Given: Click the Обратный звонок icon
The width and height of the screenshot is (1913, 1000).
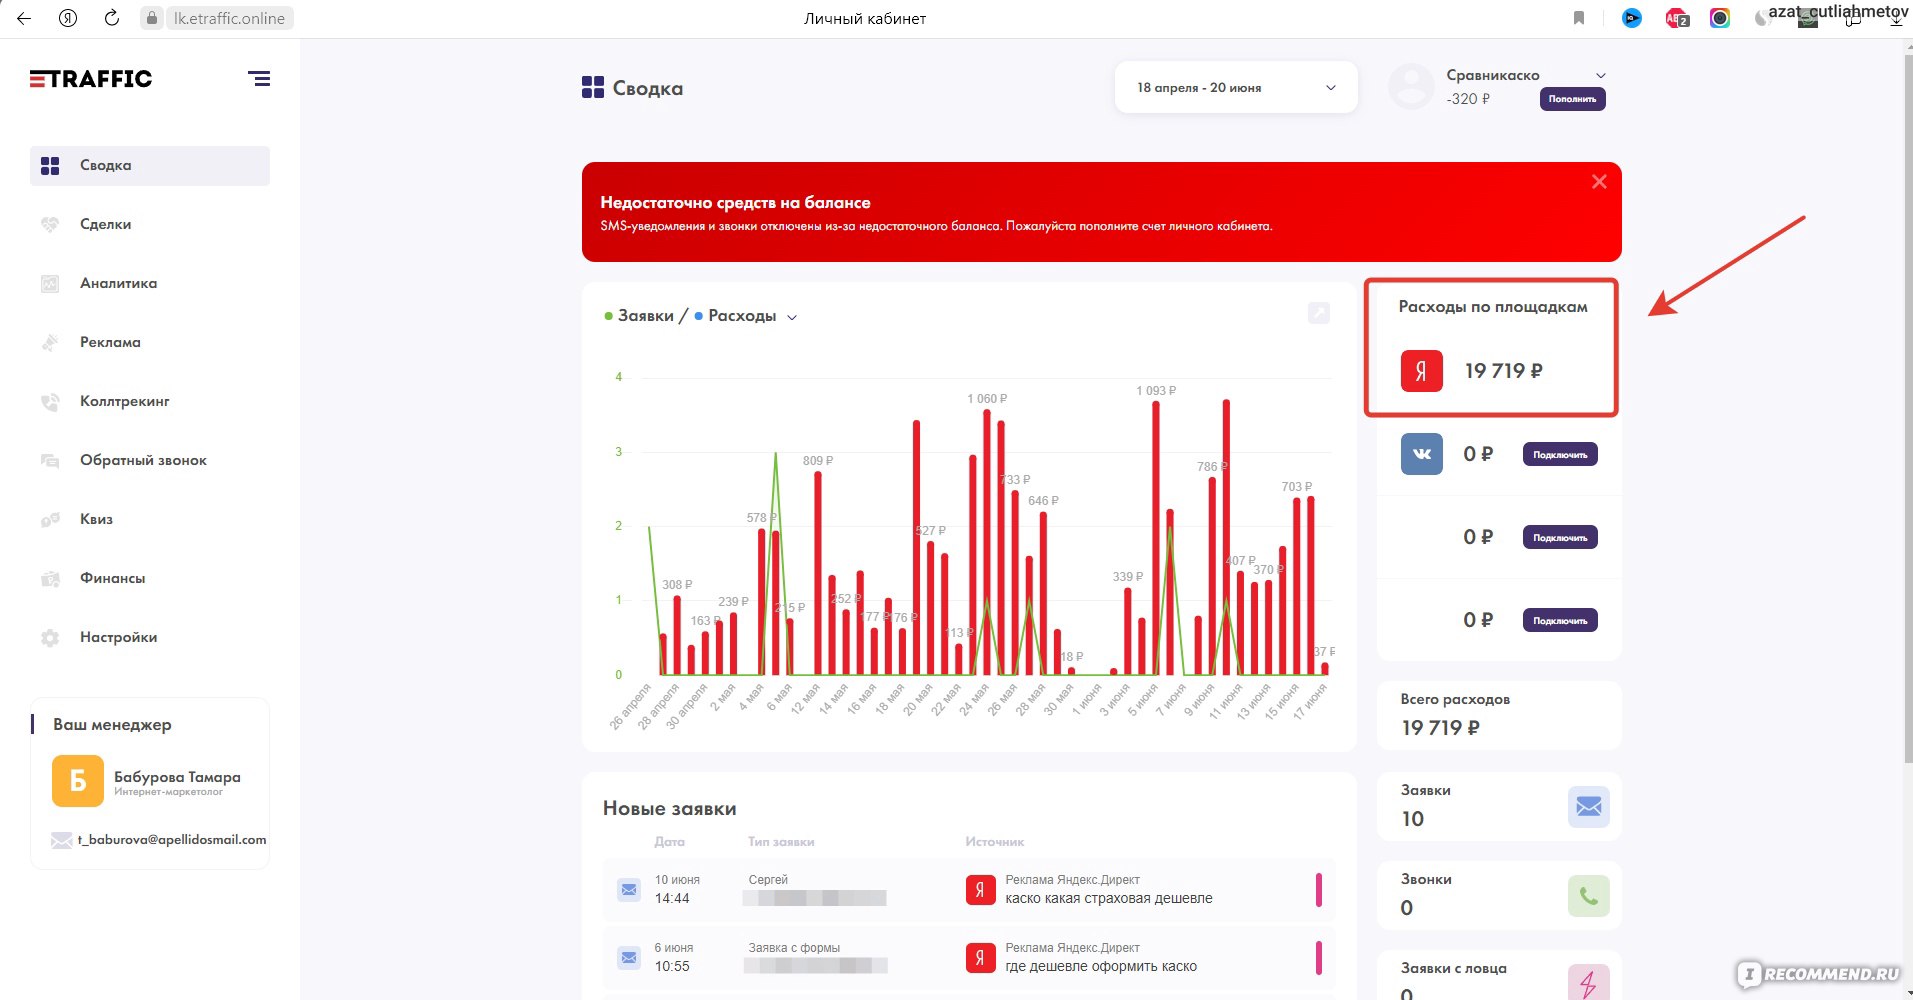Looking at the screenshot, I should pos(50,461).
